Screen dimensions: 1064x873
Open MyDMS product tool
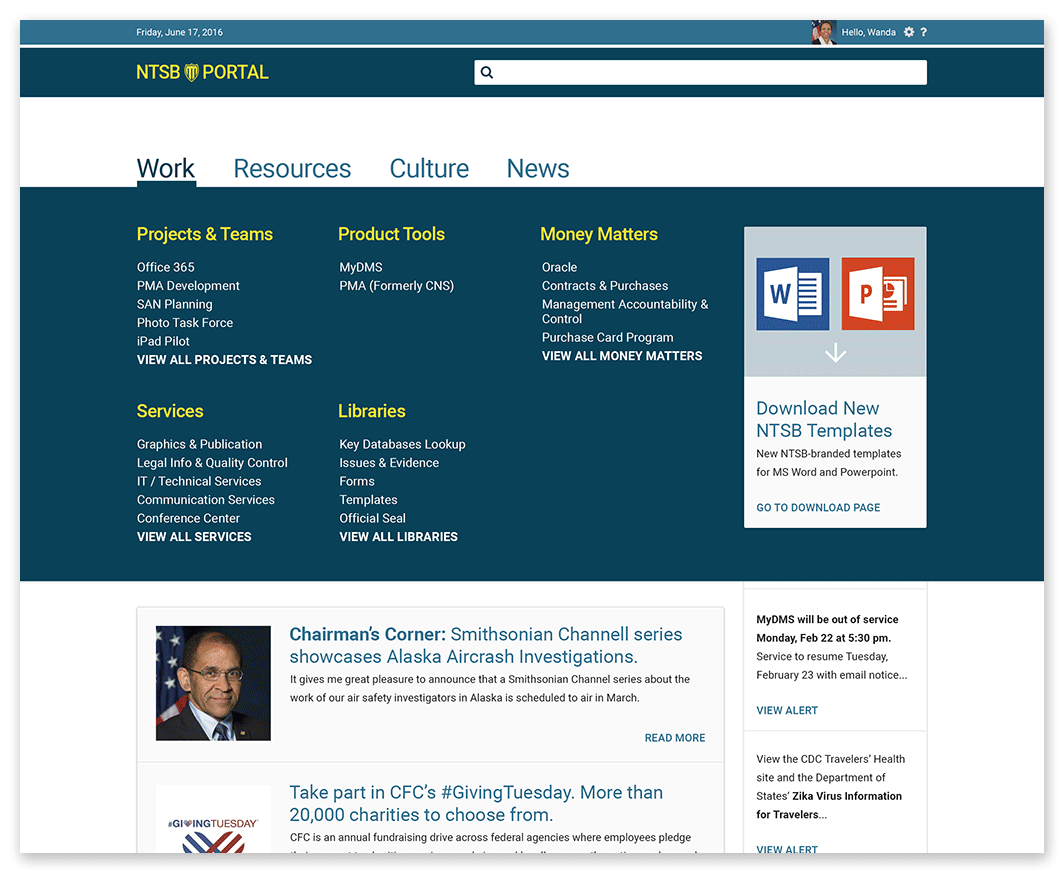pos(360,267)
